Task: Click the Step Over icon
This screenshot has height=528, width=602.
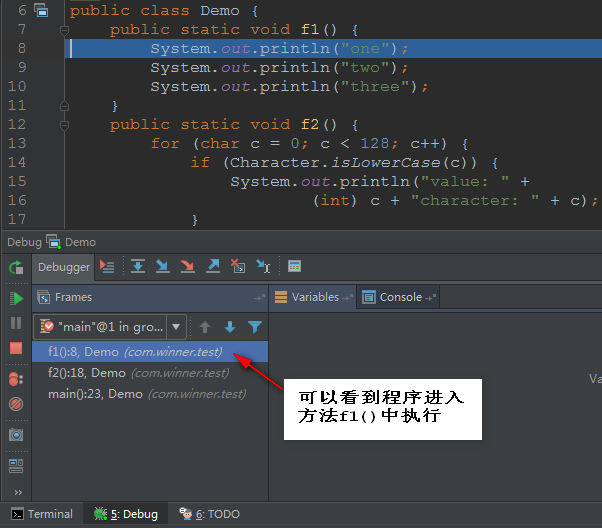Action: 138,266
